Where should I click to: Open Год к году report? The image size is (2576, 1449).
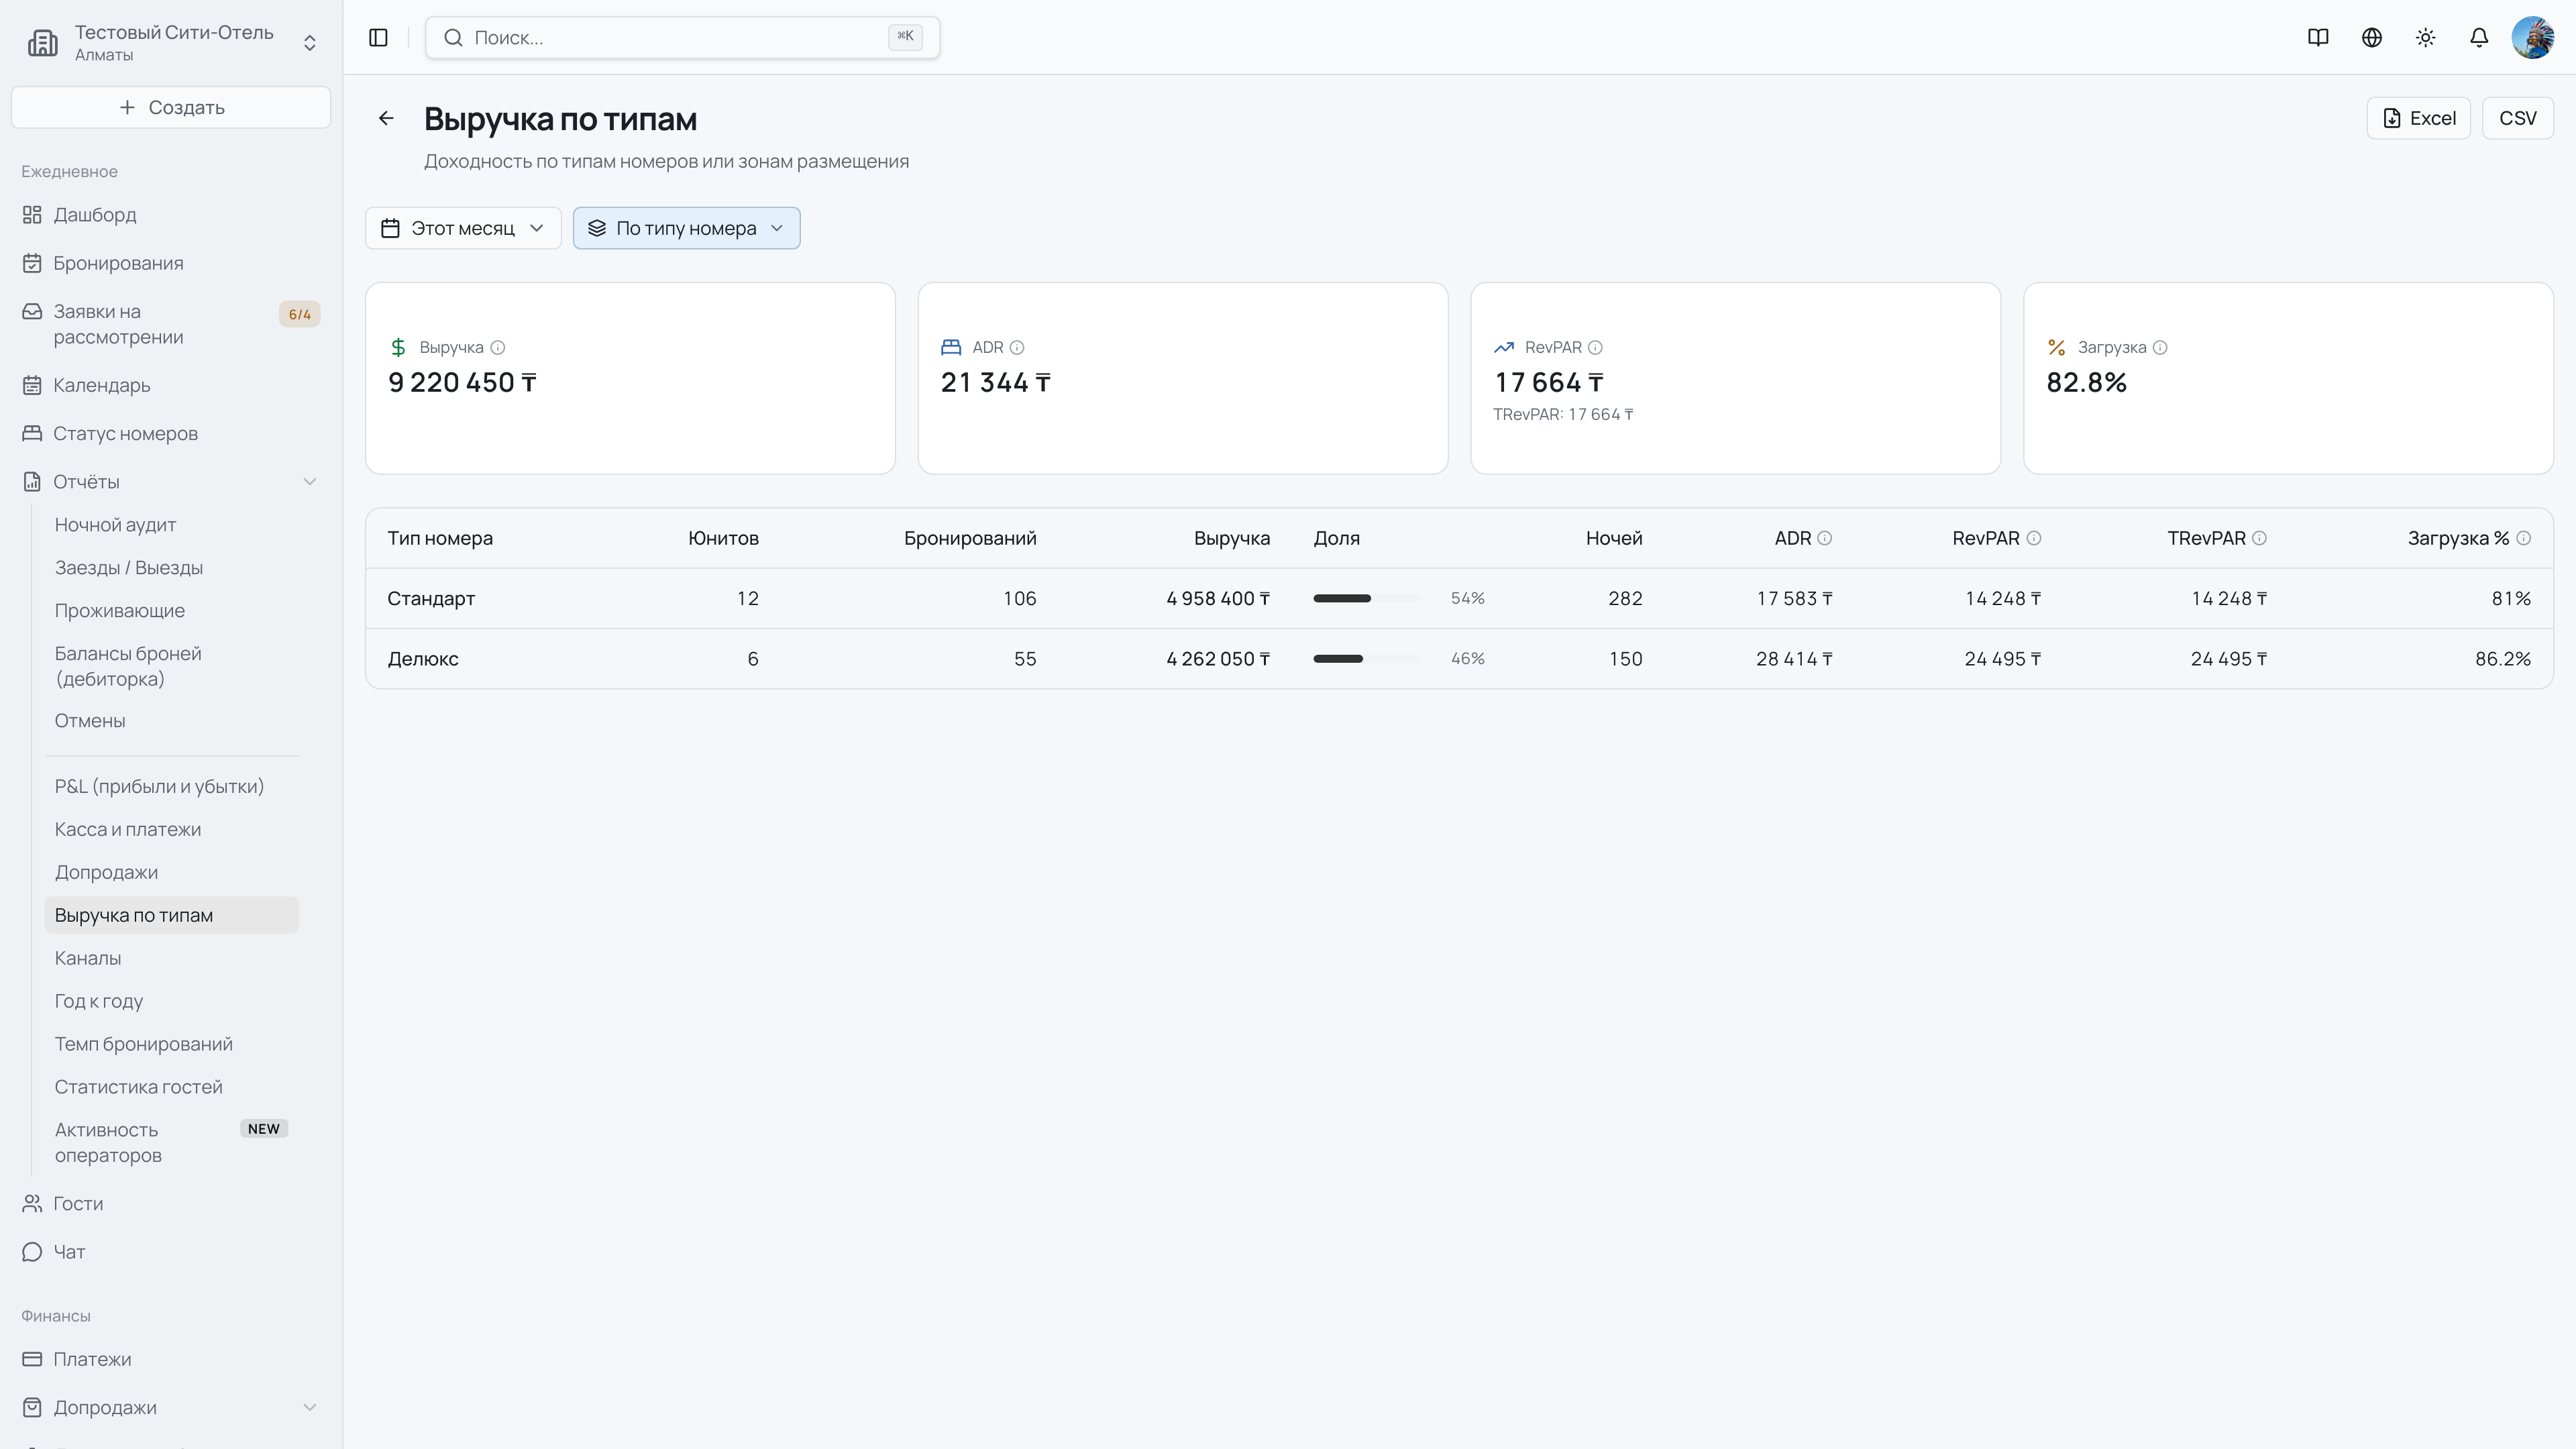[x=171, y=1001]
